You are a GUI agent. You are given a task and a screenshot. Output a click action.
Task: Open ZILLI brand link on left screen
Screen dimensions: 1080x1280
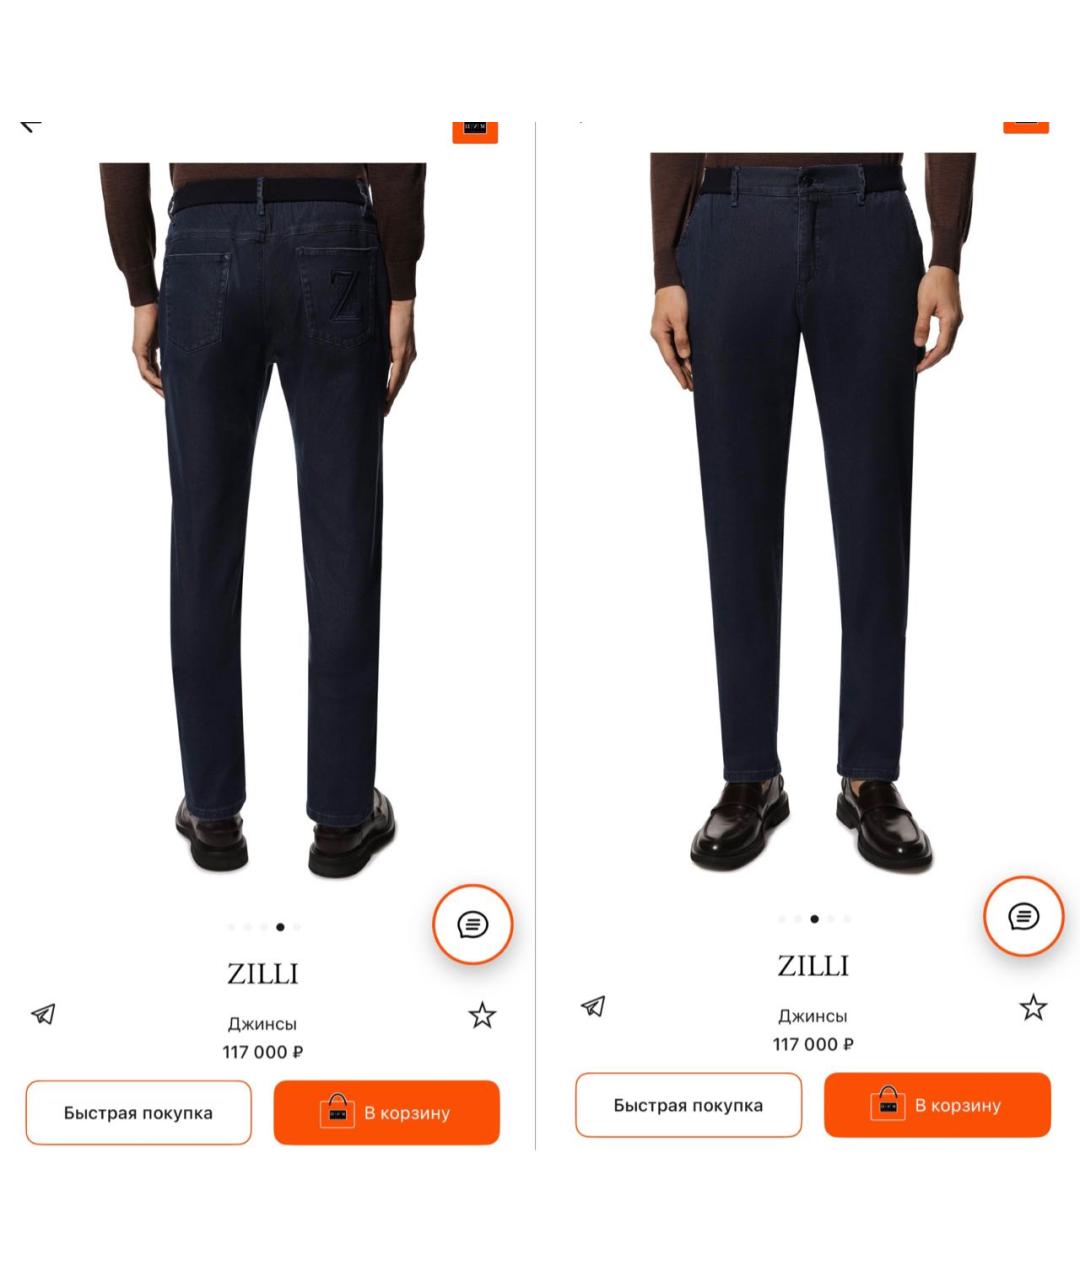[x=263, y=973]
